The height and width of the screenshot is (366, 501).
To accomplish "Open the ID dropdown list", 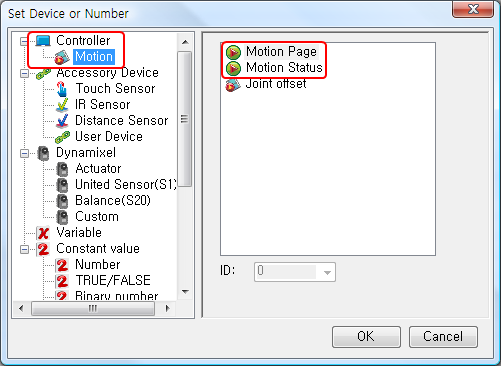I will pyautogui.click(x=327, y=272).
